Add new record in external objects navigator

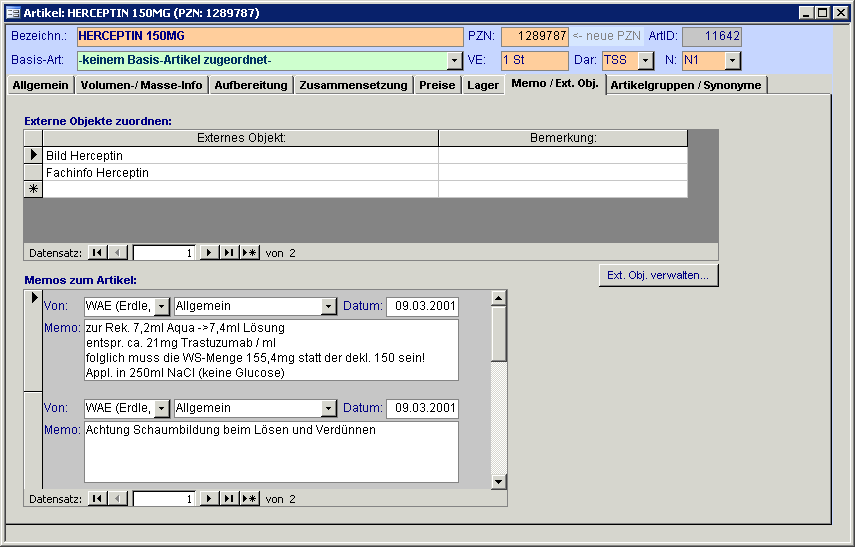250,253
